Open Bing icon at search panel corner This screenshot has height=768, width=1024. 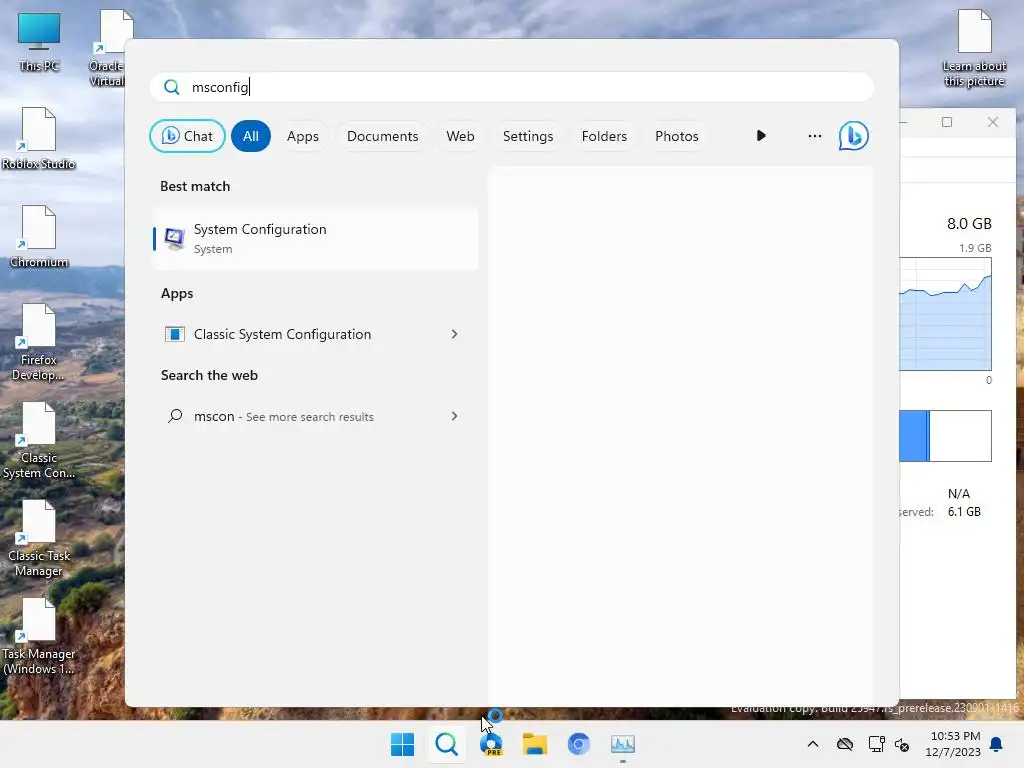[854, 136]
